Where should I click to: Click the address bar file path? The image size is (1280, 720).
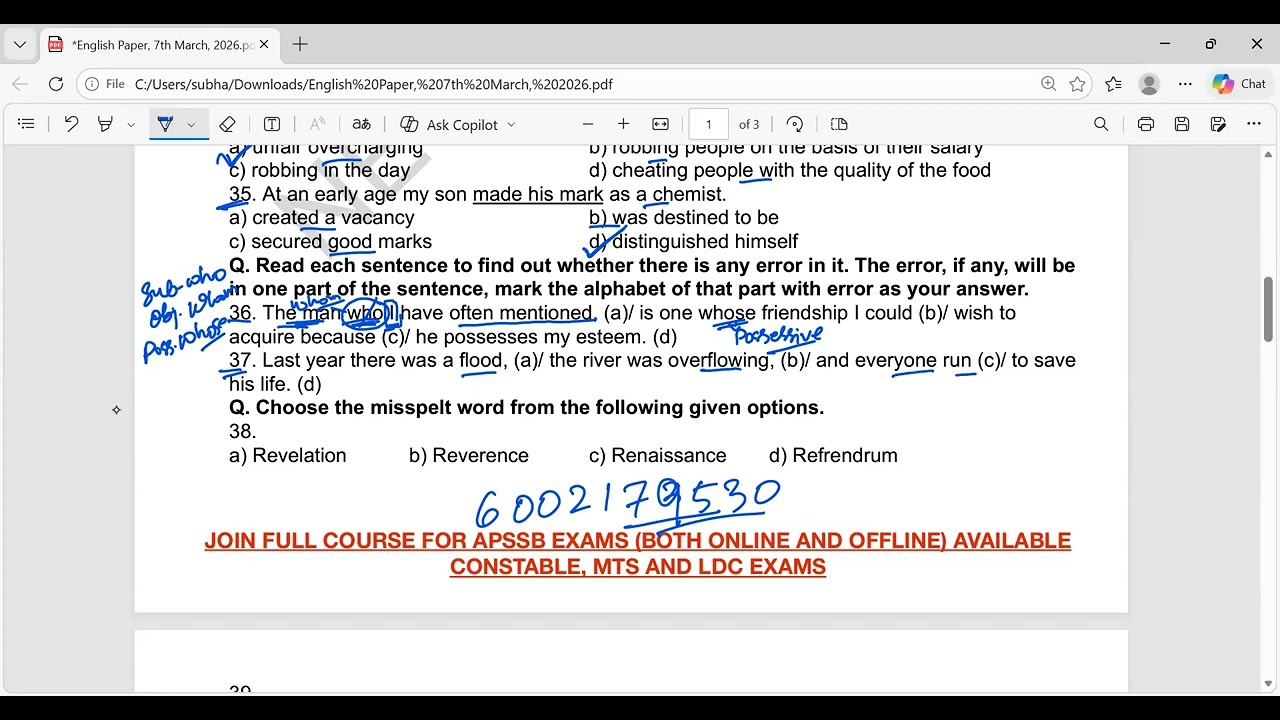tap(373, 85)
